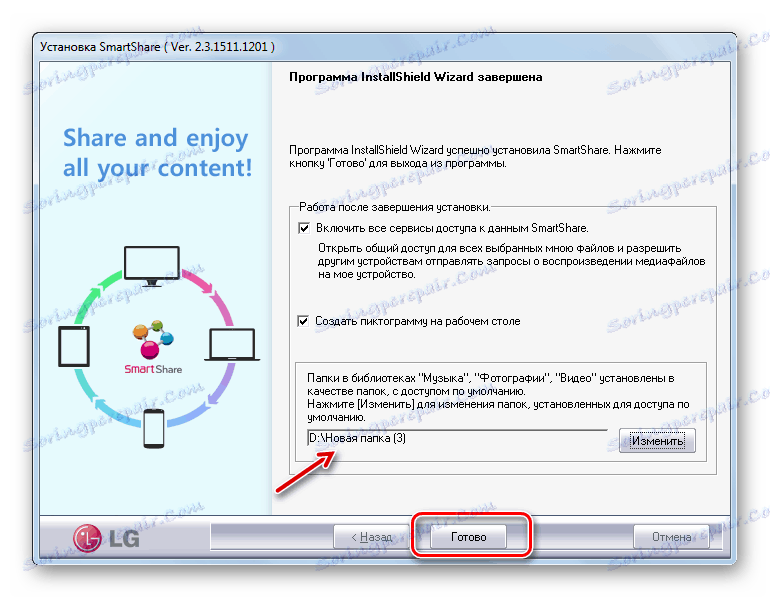770x598 pixels.
Task: Click the TV monitor icon in the circle
Action: click(152, 266)
